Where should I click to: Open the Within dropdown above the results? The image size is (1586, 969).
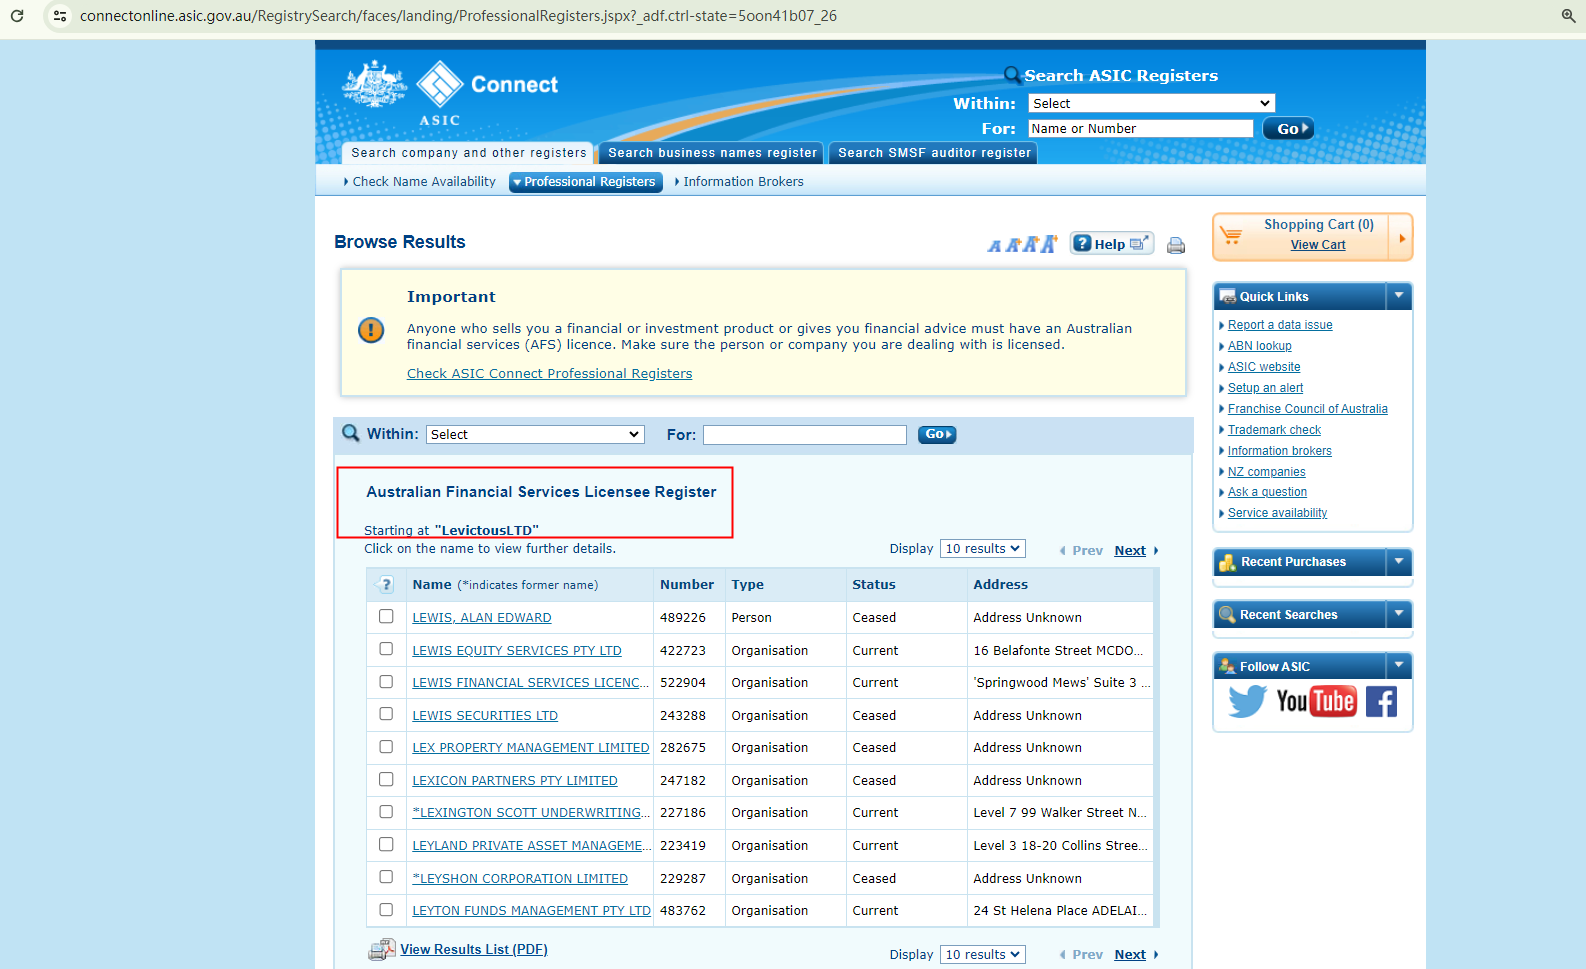pyautogui.click(x=535, y=434)
